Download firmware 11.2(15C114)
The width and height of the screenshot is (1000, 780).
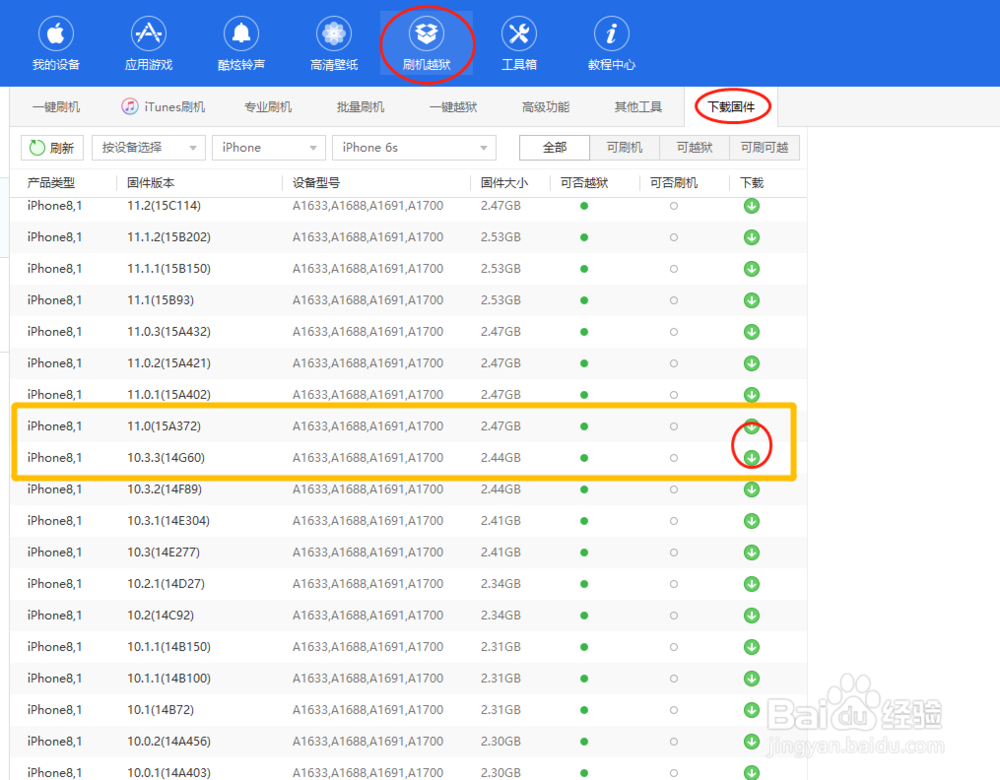[752, 205]
